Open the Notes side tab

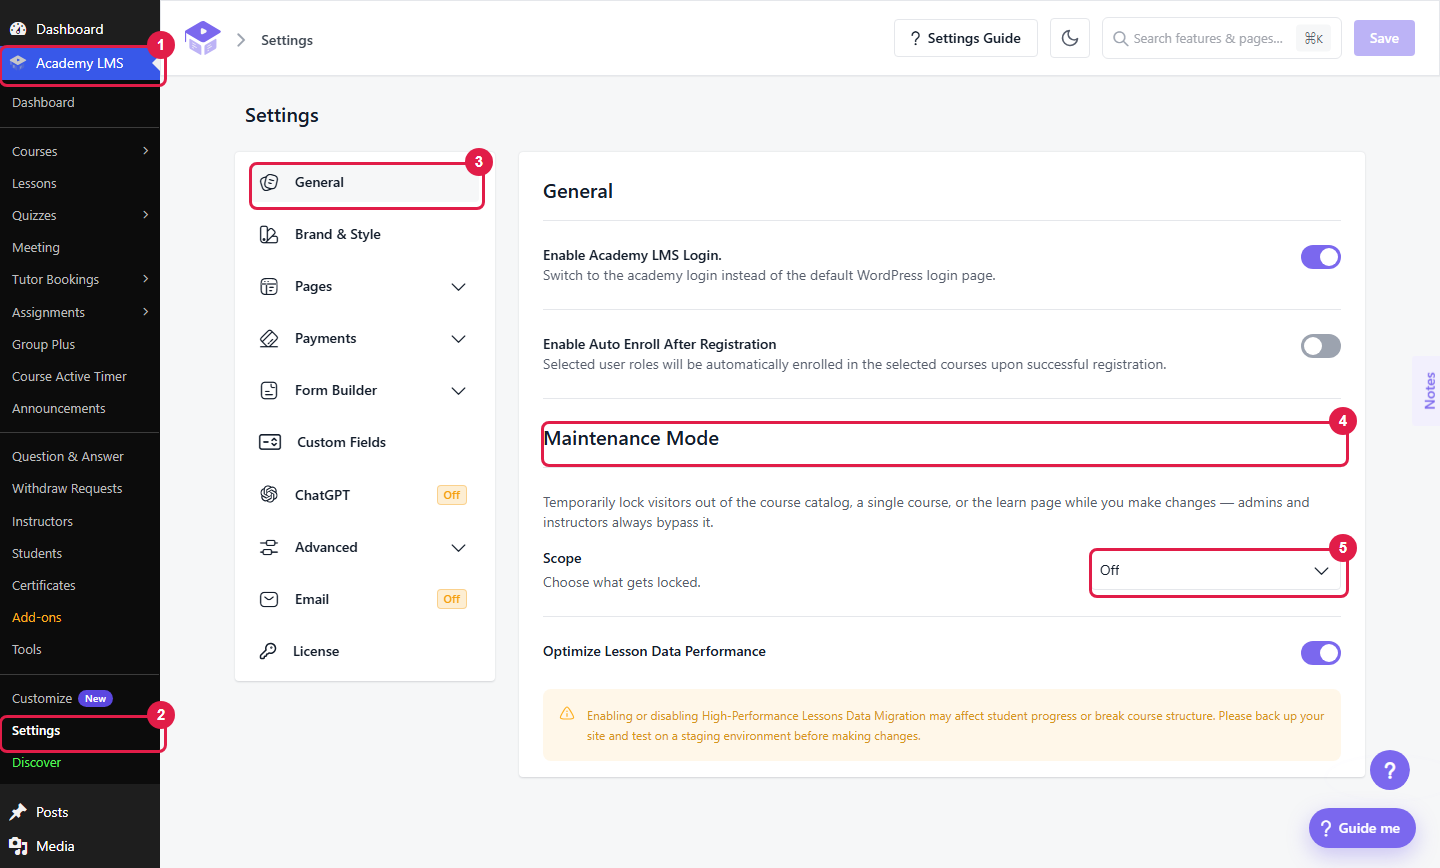(x=1428, y=391)
